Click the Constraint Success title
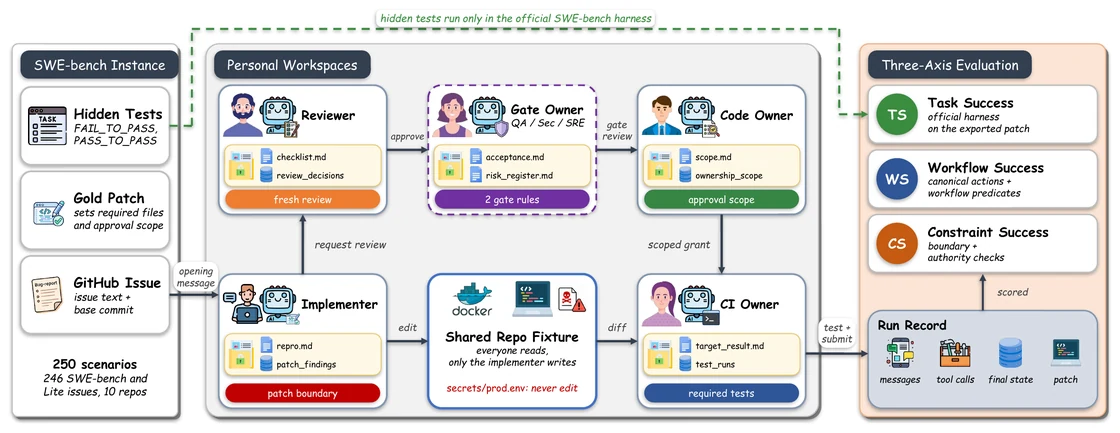 [x=988, y=232]
